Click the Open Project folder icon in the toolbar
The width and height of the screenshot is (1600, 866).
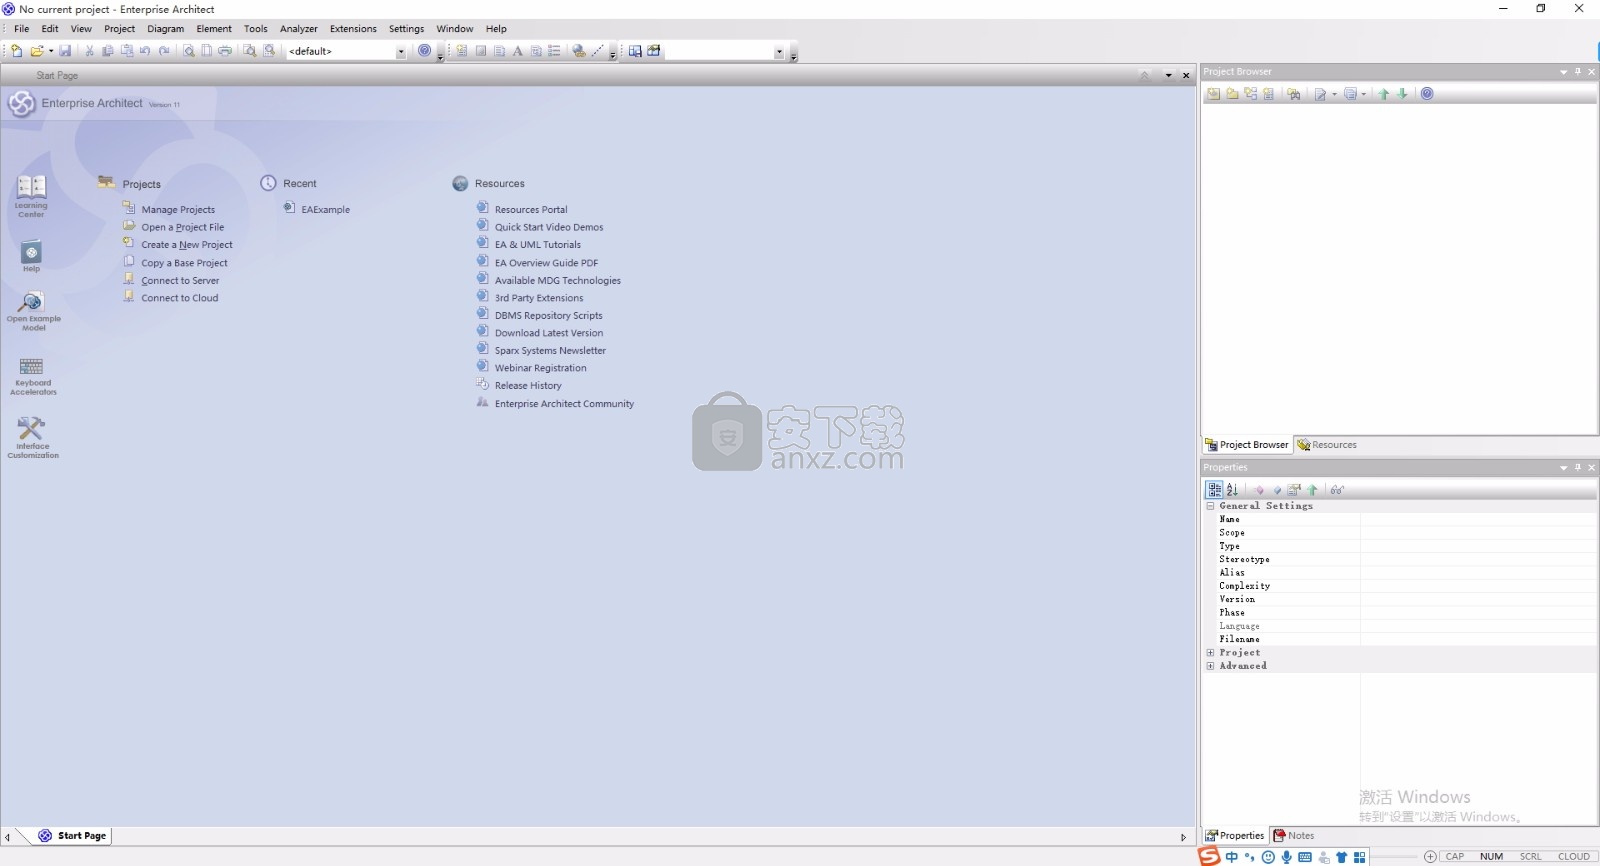point(36,51)
